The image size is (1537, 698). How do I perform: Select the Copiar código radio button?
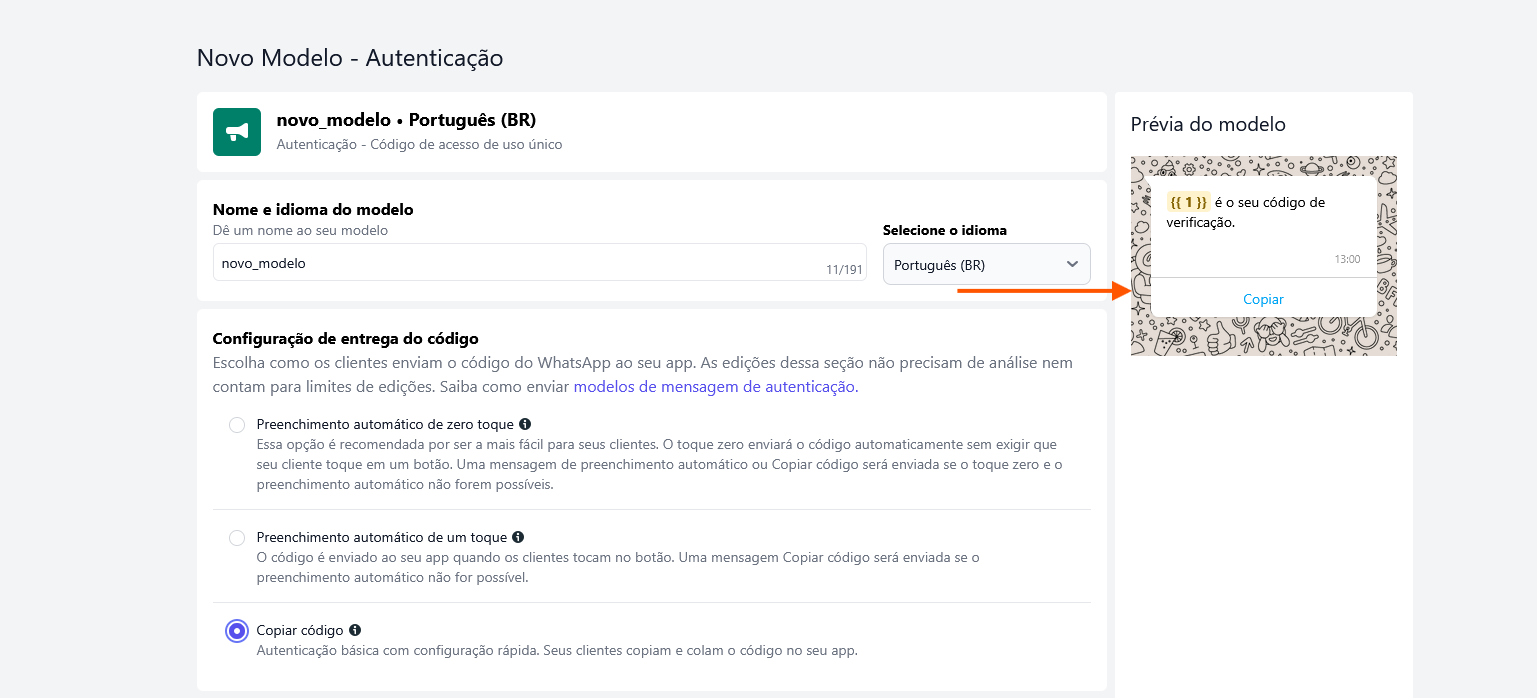point(237,631)
